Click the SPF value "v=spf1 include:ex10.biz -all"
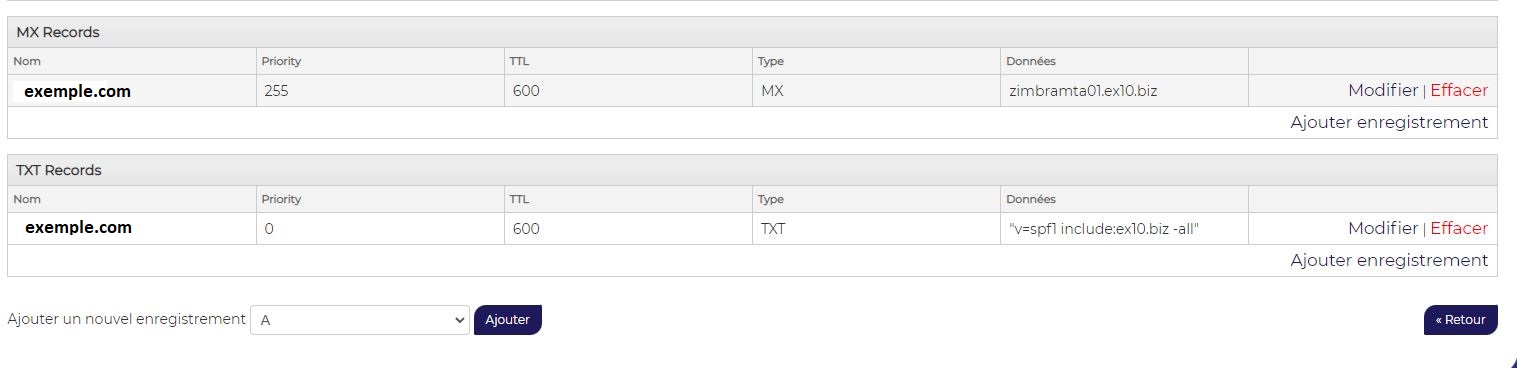Image resolution: width=1517 pixels, height=368 pixels. tap(1104, 229)
